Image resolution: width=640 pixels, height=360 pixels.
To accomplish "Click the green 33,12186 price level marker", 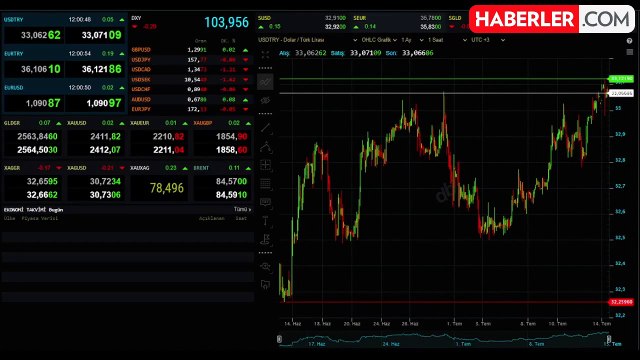I will (x=621, y=78).
